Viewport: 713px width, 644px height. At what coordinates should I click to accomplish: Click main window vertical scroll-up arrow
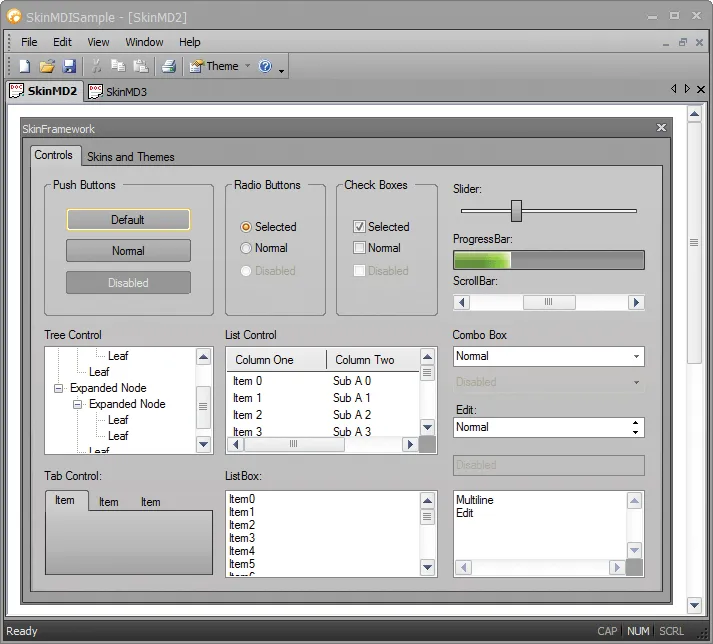tap(694, 114)
